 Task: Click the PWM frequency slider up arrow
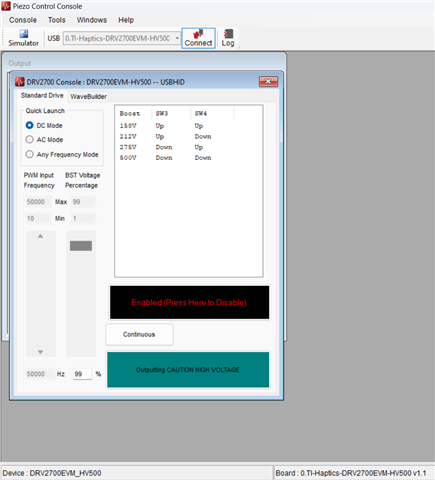coord(40,236)
